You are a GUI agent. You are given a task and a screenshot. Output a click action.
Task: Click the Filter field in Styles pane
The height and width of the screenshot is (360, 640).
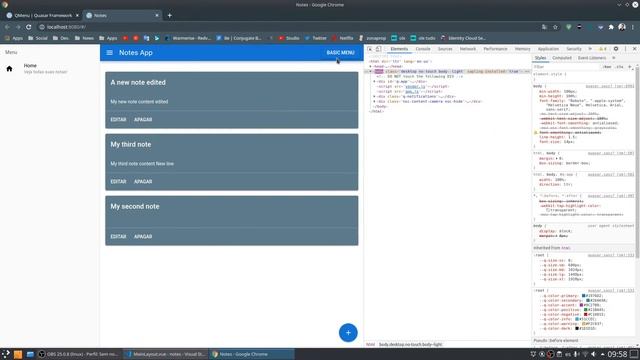tap(567, 67)
